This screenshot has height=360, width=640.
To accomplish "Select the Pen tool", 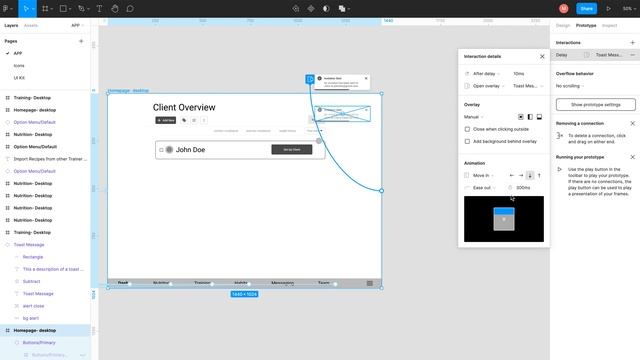I will 82,9.
